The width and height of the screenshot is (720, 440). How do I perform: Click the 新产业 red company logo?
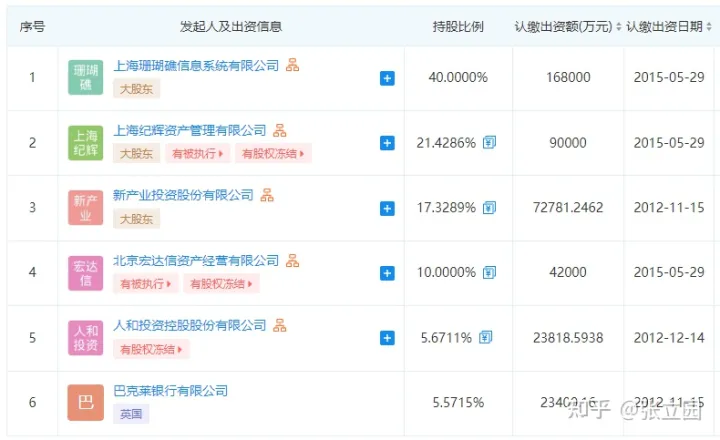pyautogui.click(x=86, y=208)
